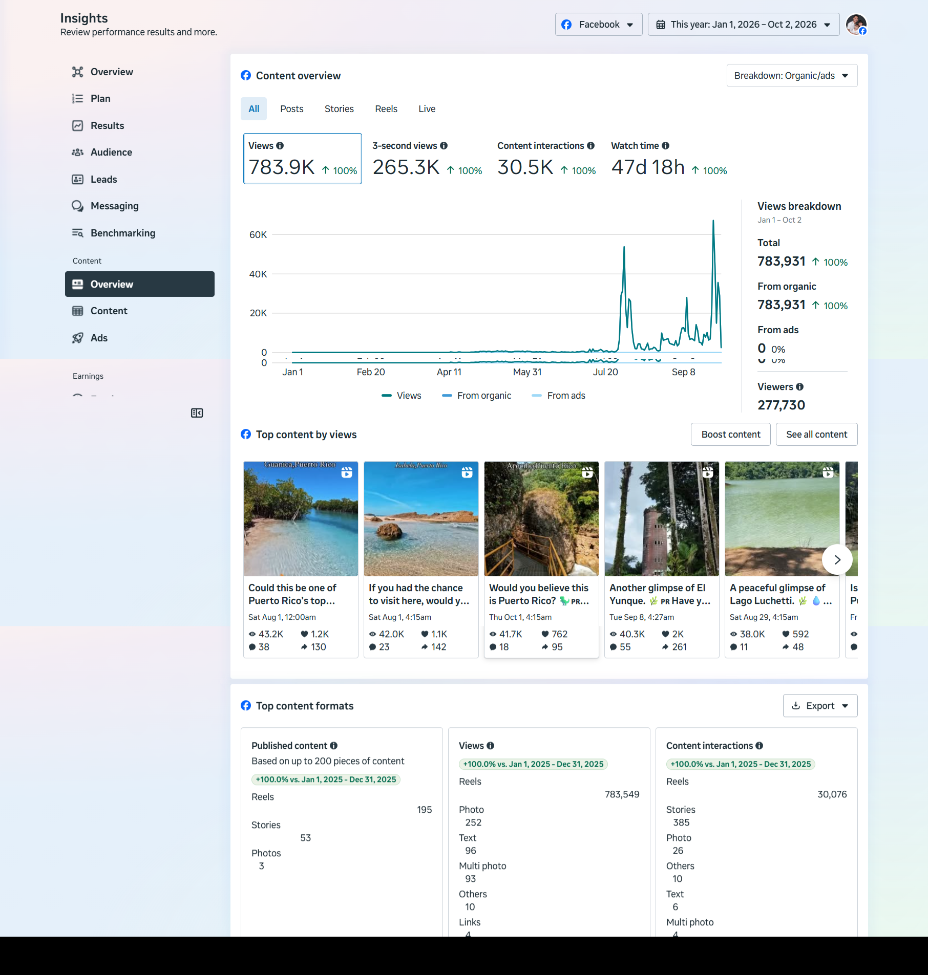
Task: Toggle the From organic legend entry
Action: pyautogui.click(x=476, y=395)
